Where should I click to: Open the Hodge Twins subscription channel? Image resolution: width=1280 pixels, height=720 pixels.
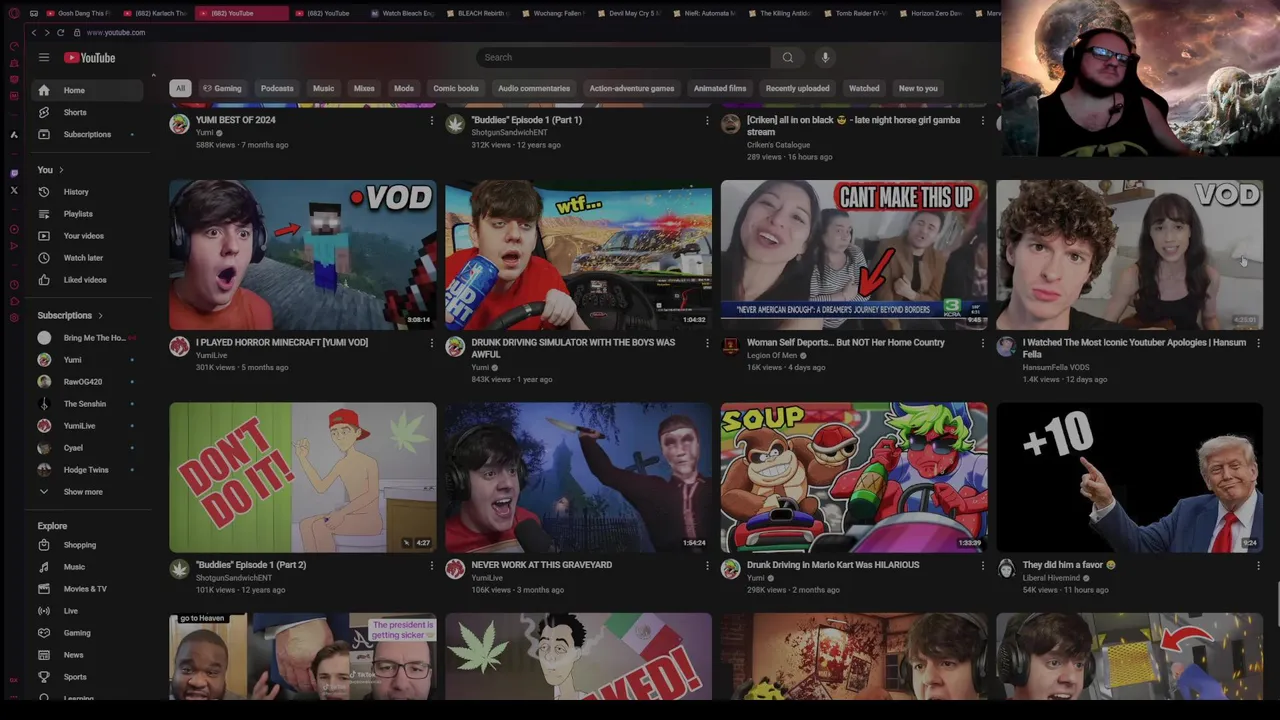point(87,470)
